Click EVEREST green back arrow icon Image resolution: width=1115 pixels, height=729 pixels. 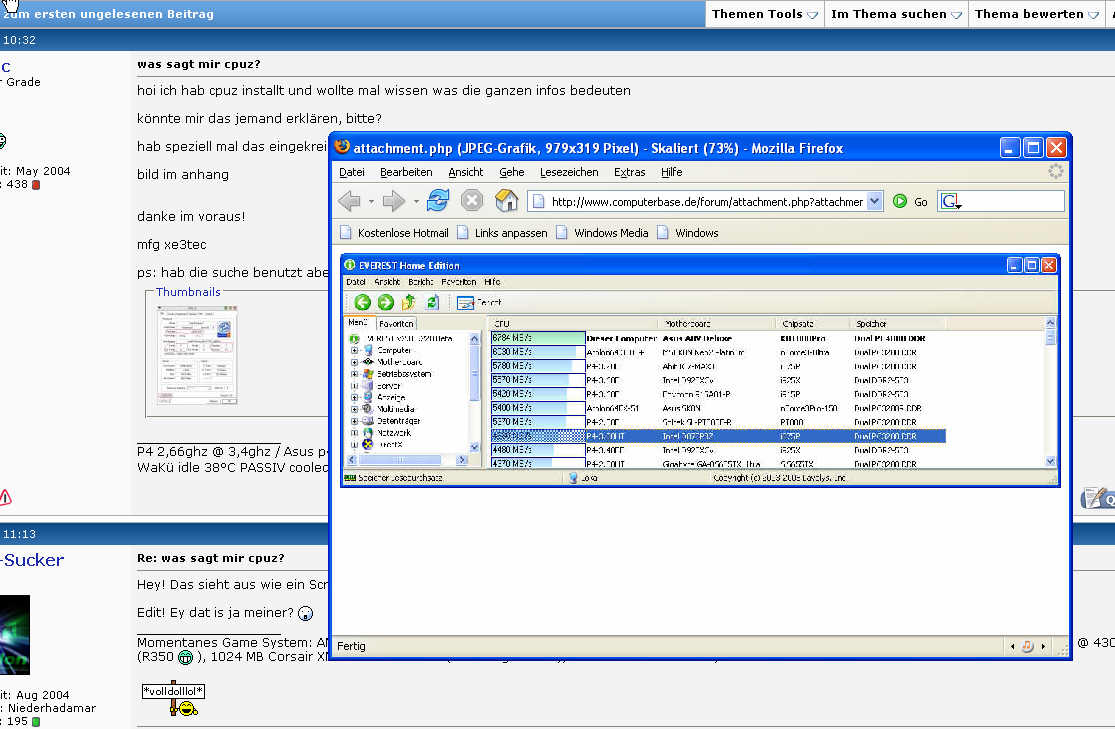pyautogui.click(x=363, y=302)
